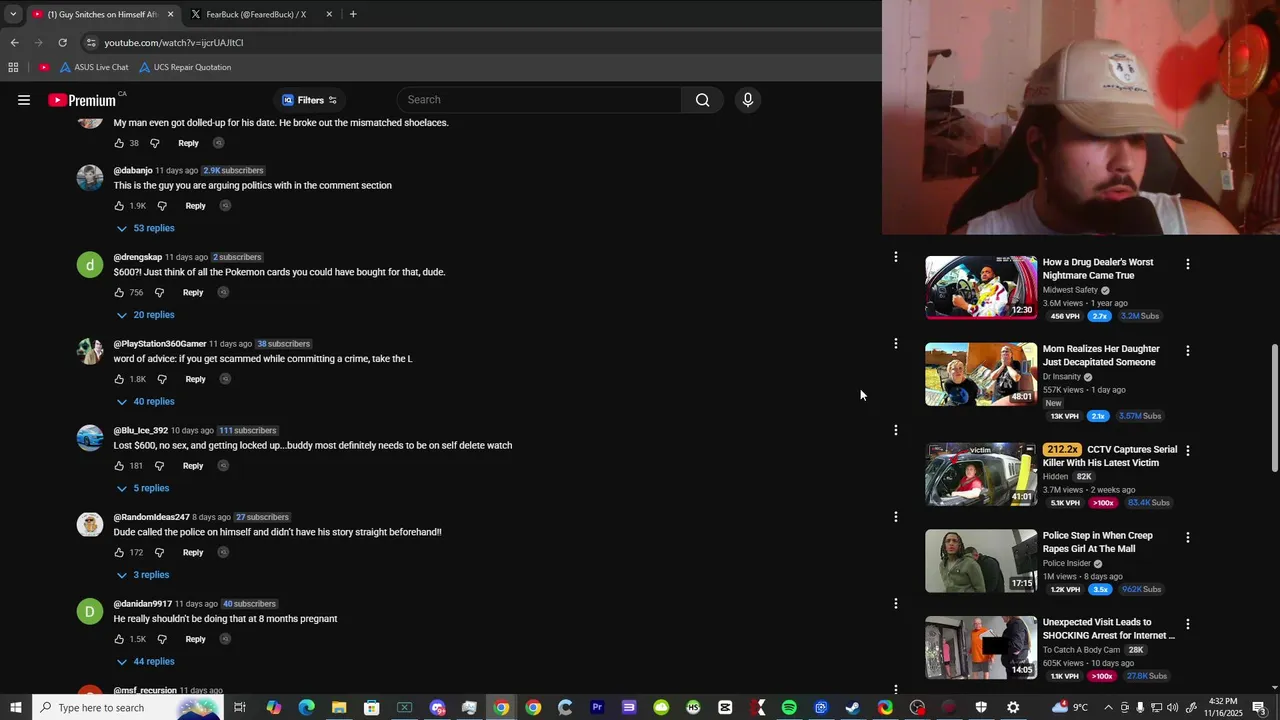This screenshot has height=720, width=1280.
Task: Expand 5 replies under @Blu_Ice_392
Action: coord(142,488)
